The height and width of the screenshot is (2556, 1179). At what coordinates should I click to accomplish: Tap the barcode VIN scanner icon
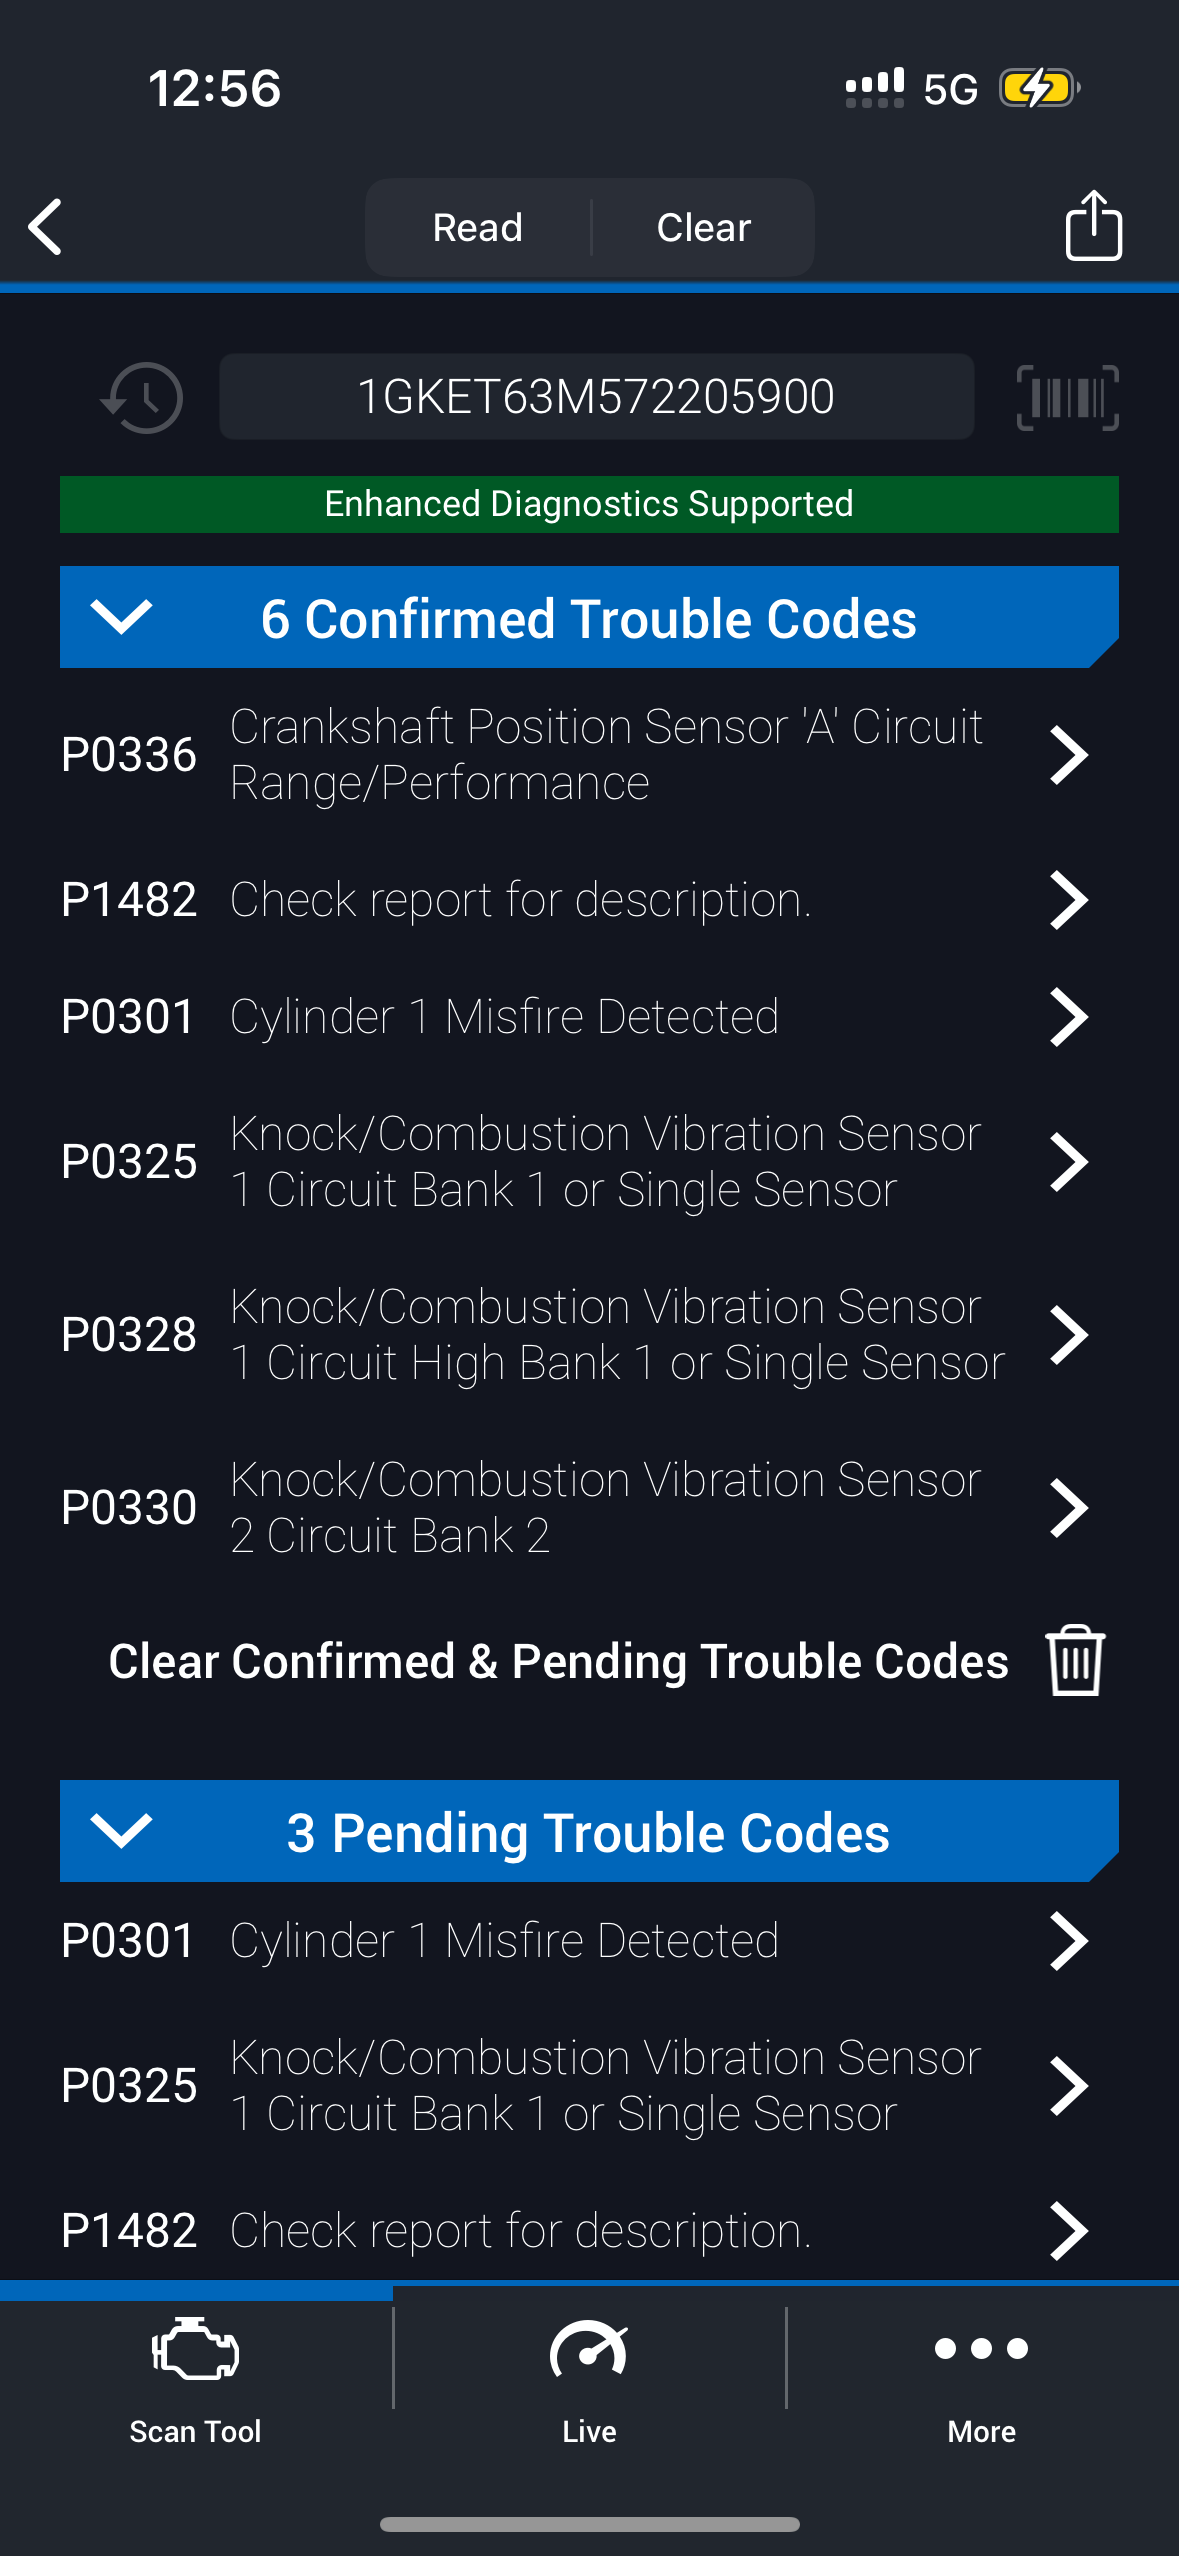[1067, 397]
